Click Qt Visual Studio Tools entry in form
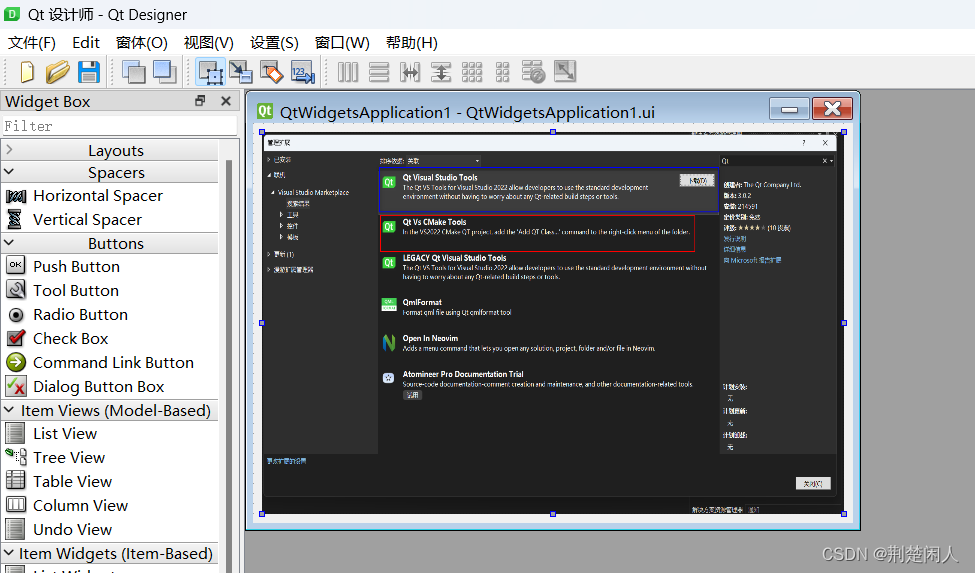975x573 pixels. [548, 190]
